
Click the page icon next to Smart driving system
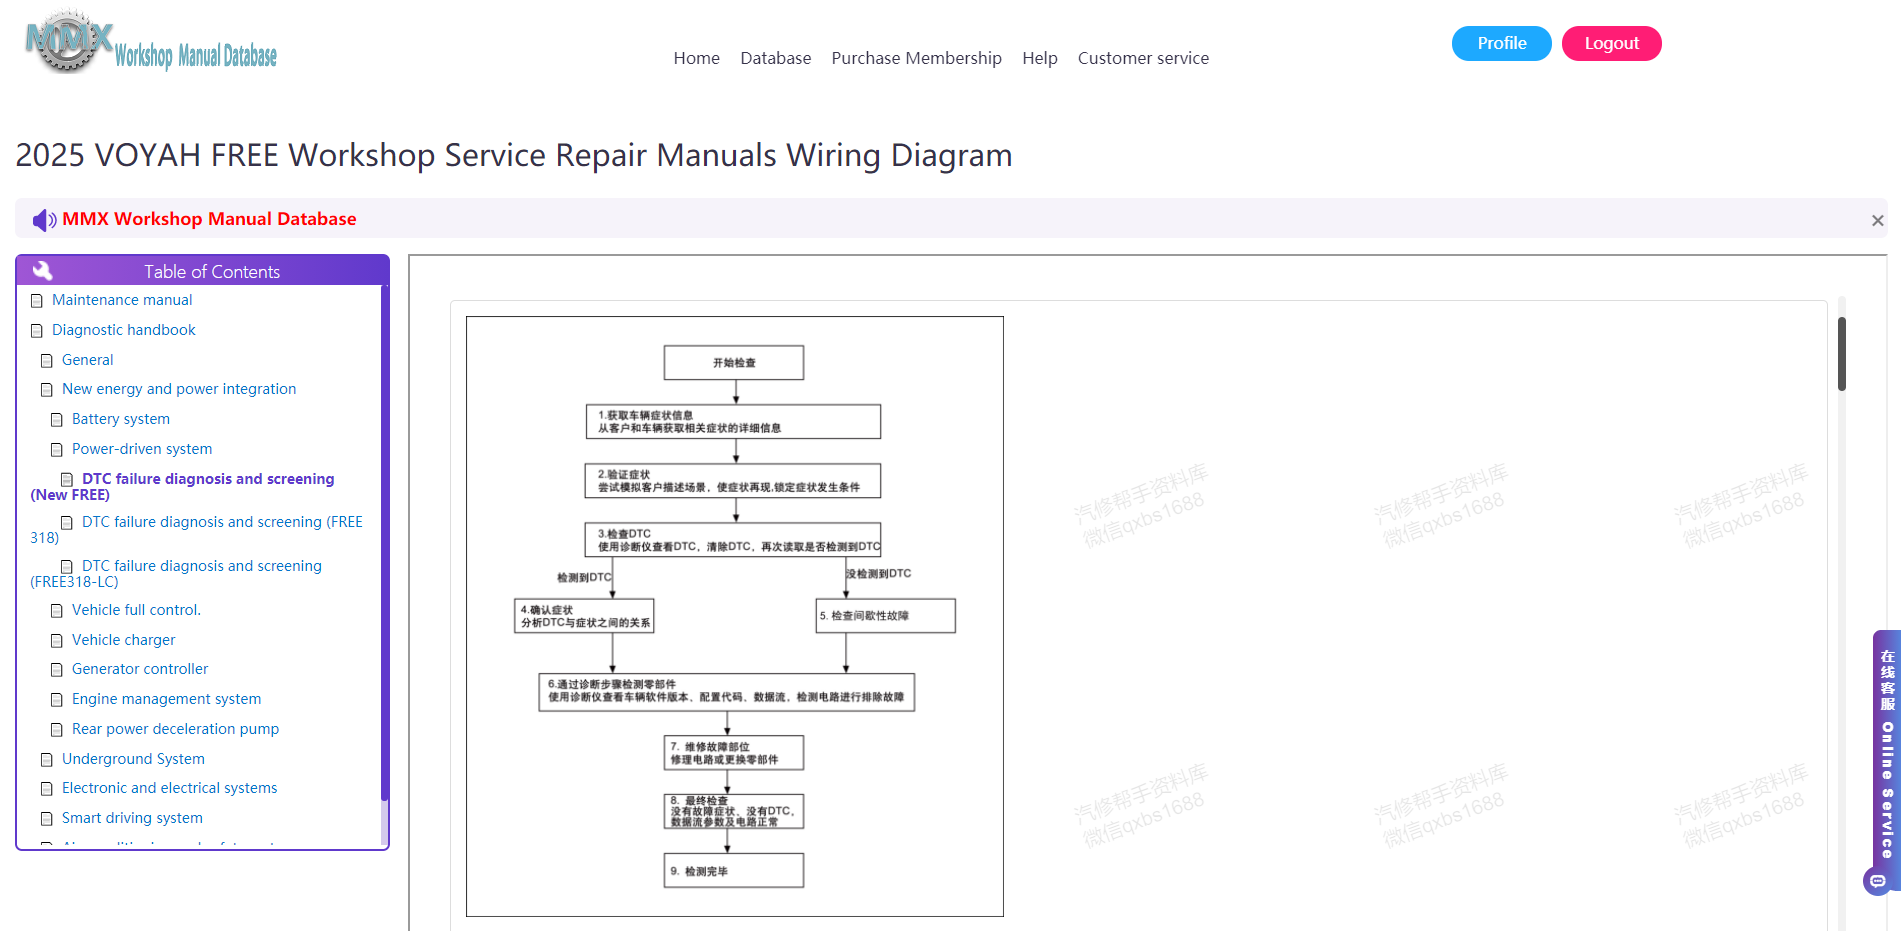pyautogui.click(x=47, y=819)
